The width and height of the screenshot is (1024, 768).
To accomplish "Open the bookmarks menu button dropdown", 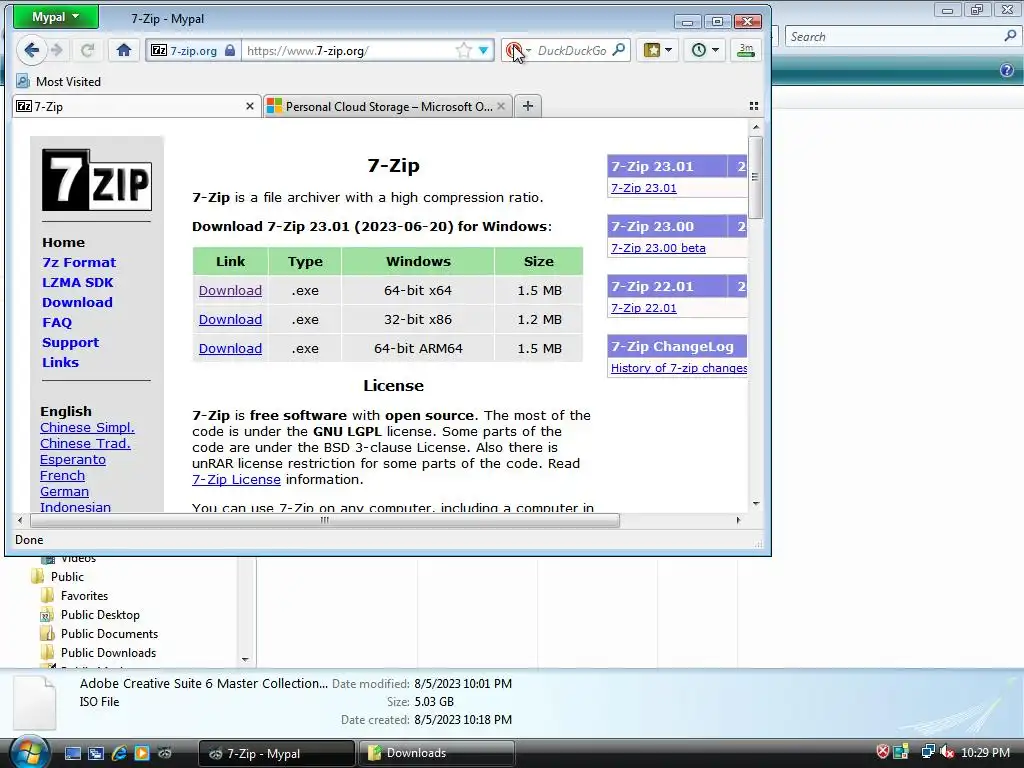I will (x=657, y=50).
